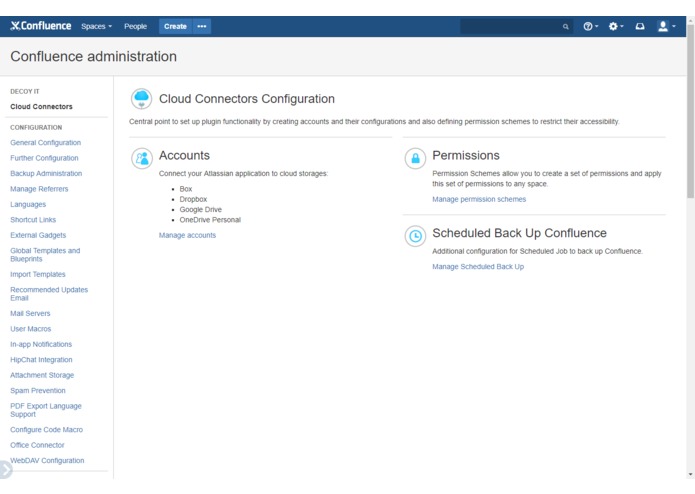The image size is (695, 494).
Task: Open the help question-mark menu
Action: pyautogui.click(x=590, y=26)
